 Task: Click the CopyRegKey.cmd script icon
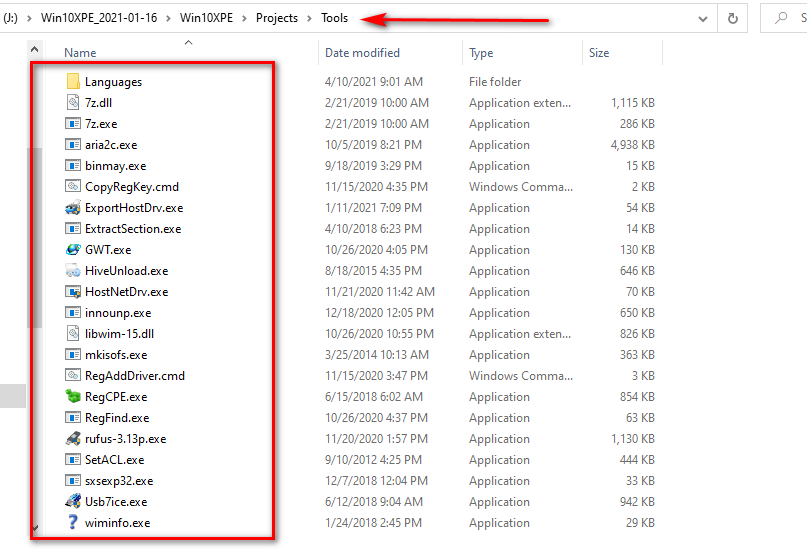[x=73, y=186]
